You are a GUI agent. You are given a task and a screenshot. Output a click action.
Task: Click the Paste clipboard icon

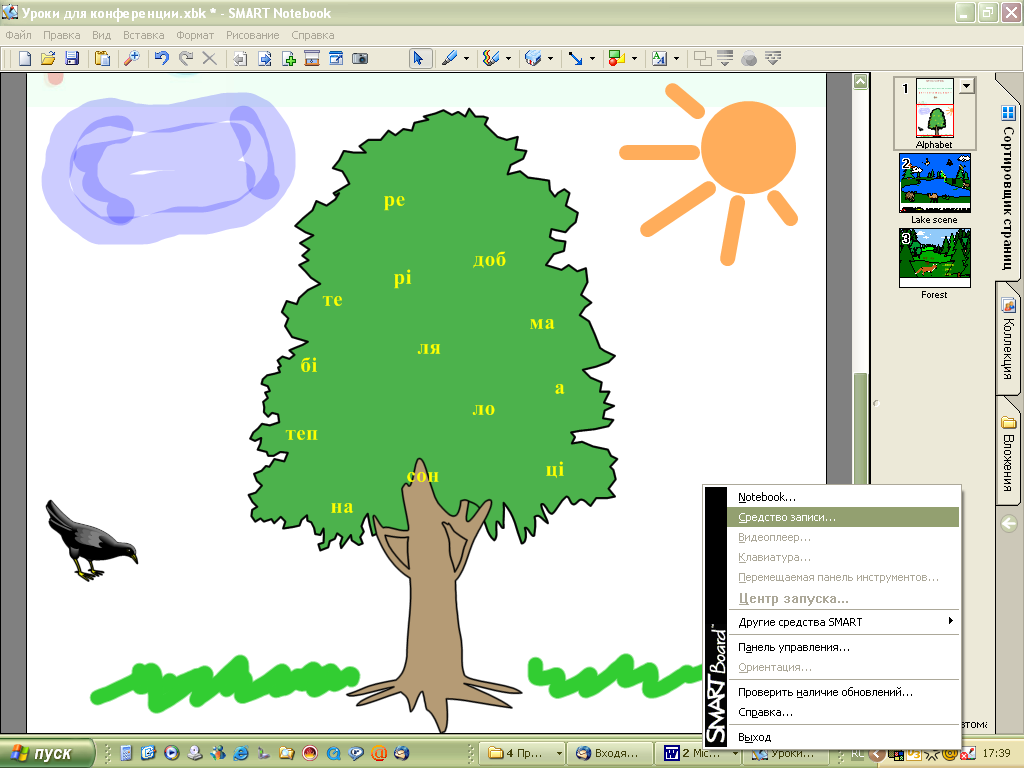pos(102,58)
